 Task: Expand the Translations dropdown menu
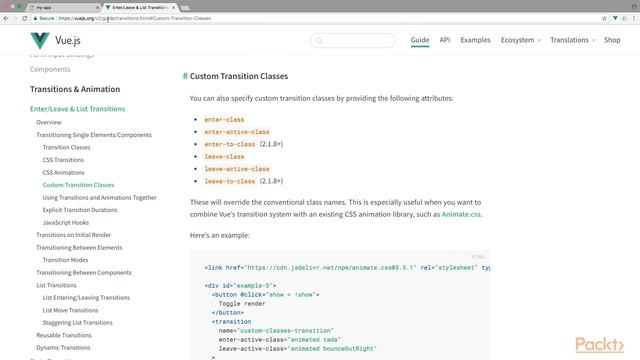click(x=572, y=40)
